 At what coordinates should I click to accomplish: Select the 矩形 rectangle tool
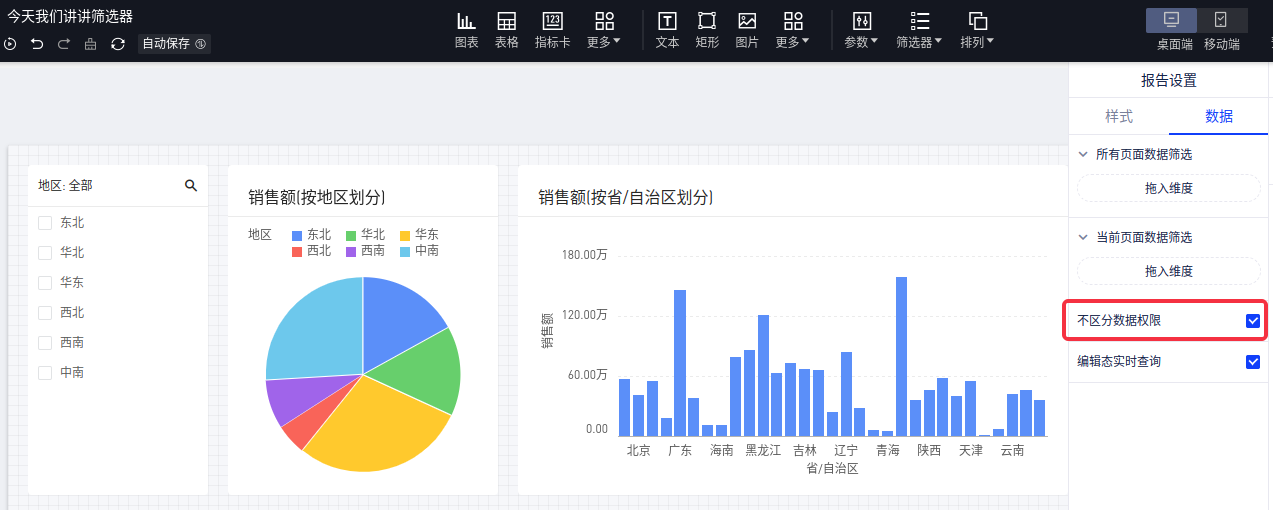point(707,30)
